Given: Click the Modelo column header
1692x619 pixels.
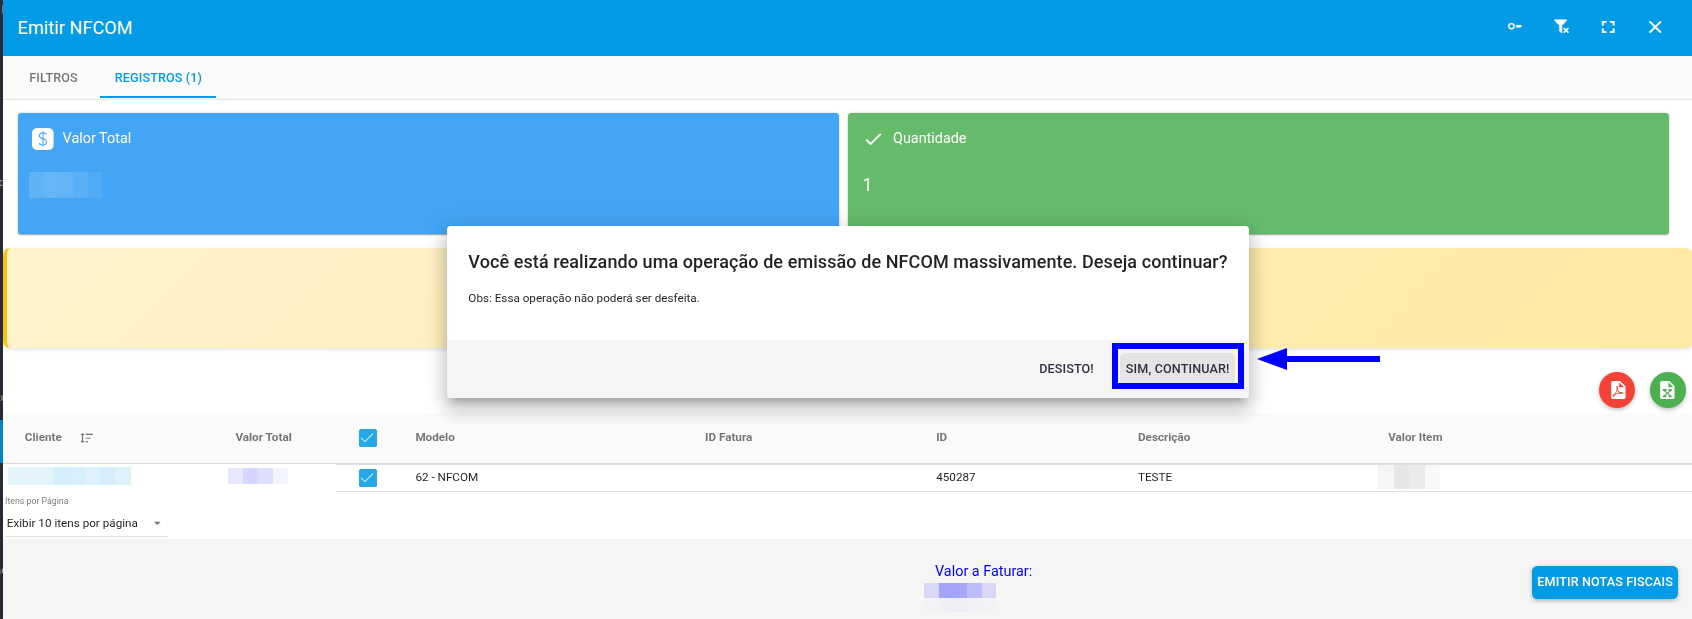Looking at the screenshot, I should [x=435, y=437].
